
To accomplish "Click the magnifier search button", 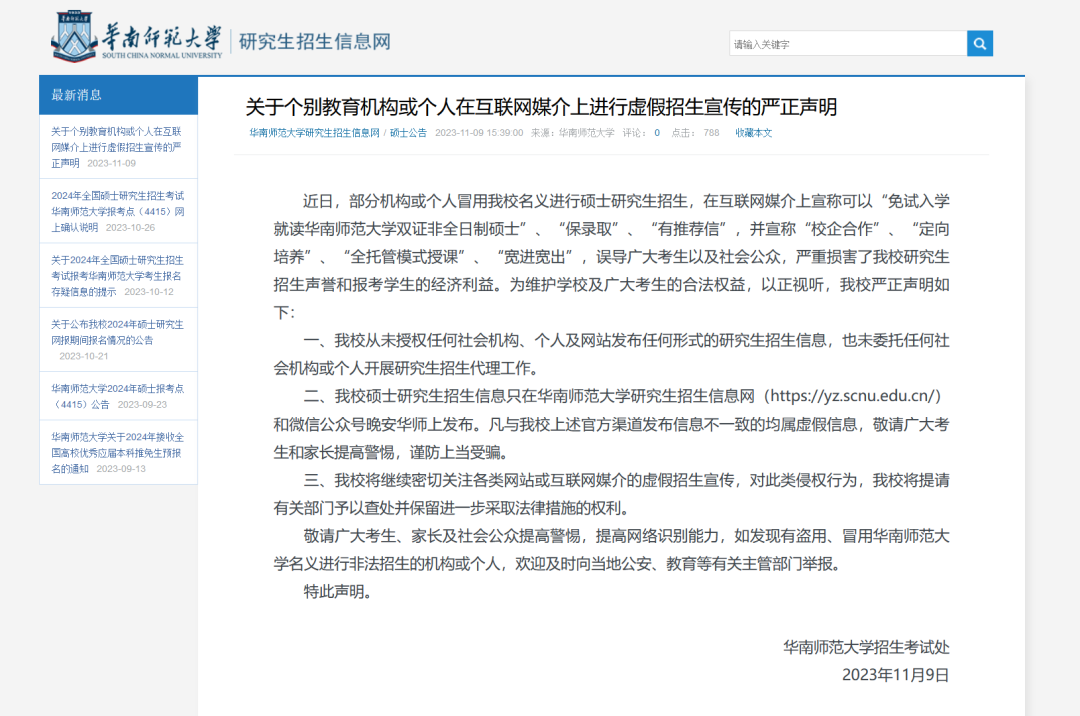I will 980,44.
